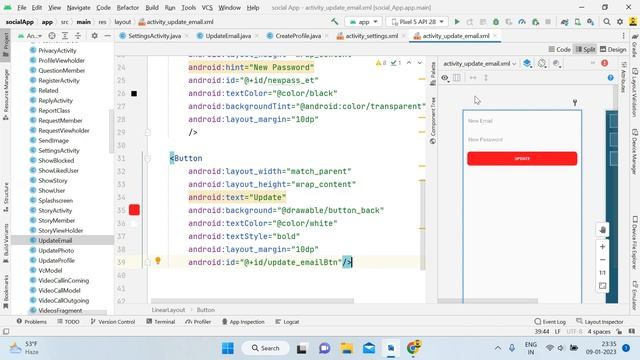Hide the project panel minus icon
Viewport: 640px width, 360px height.
(x=107, y=36)
